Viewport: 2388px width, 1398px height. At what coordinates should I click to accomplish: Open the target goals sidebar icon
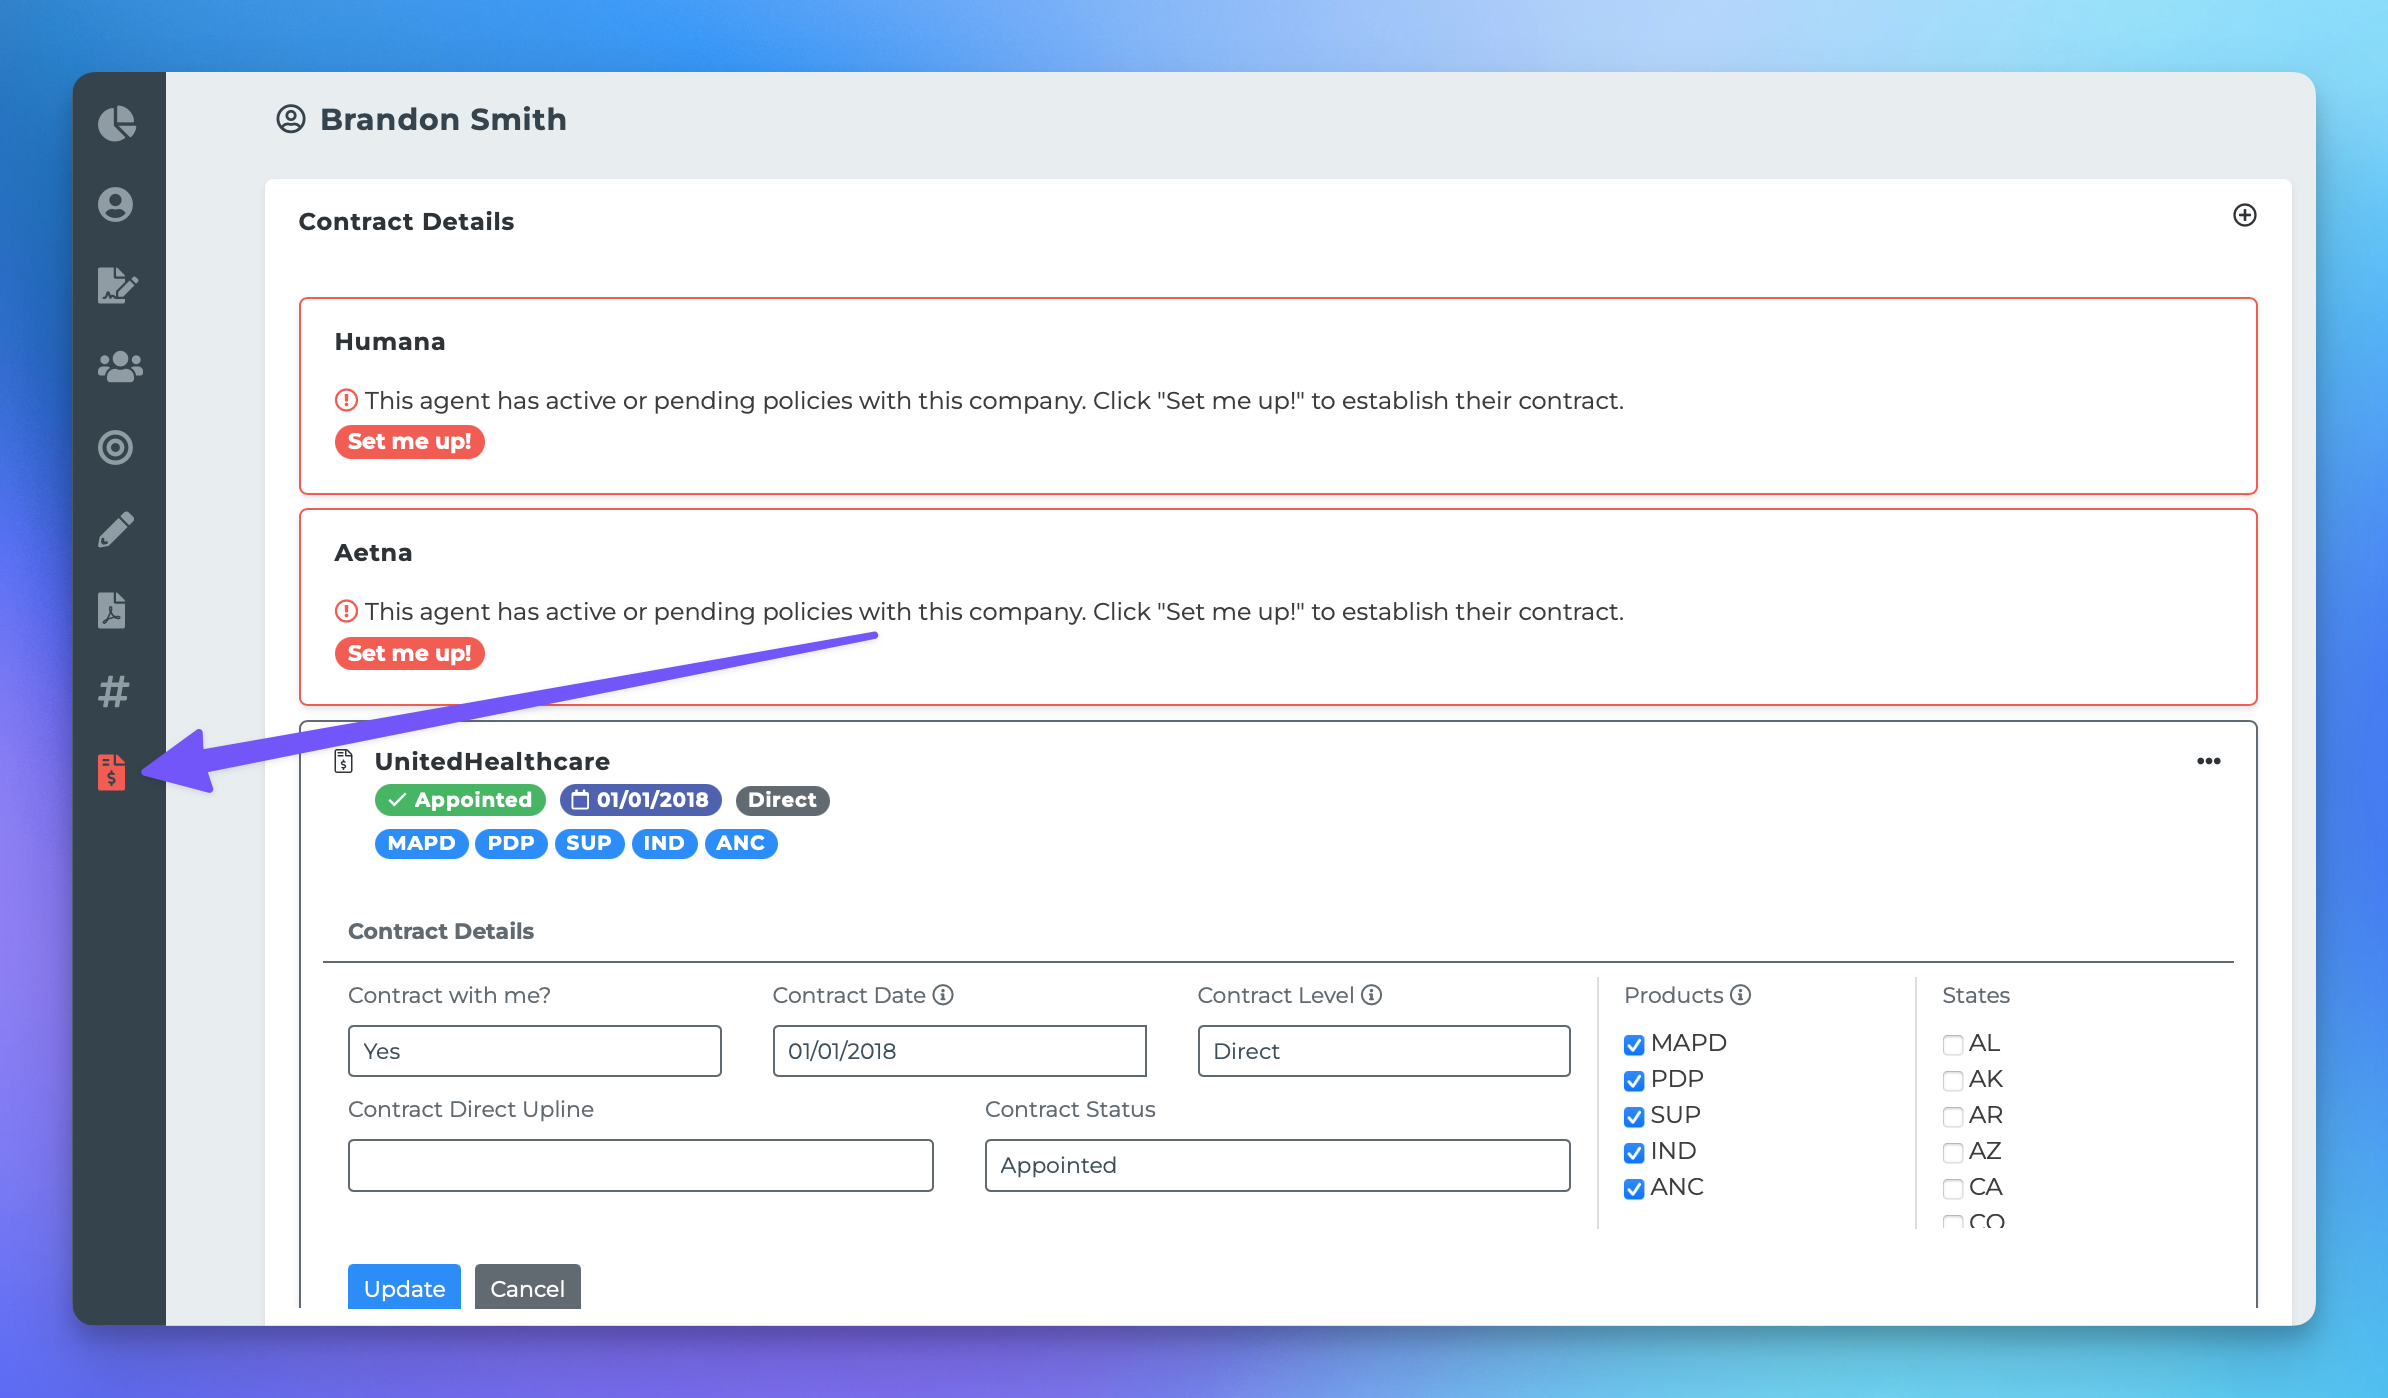(x=116, y=447)
